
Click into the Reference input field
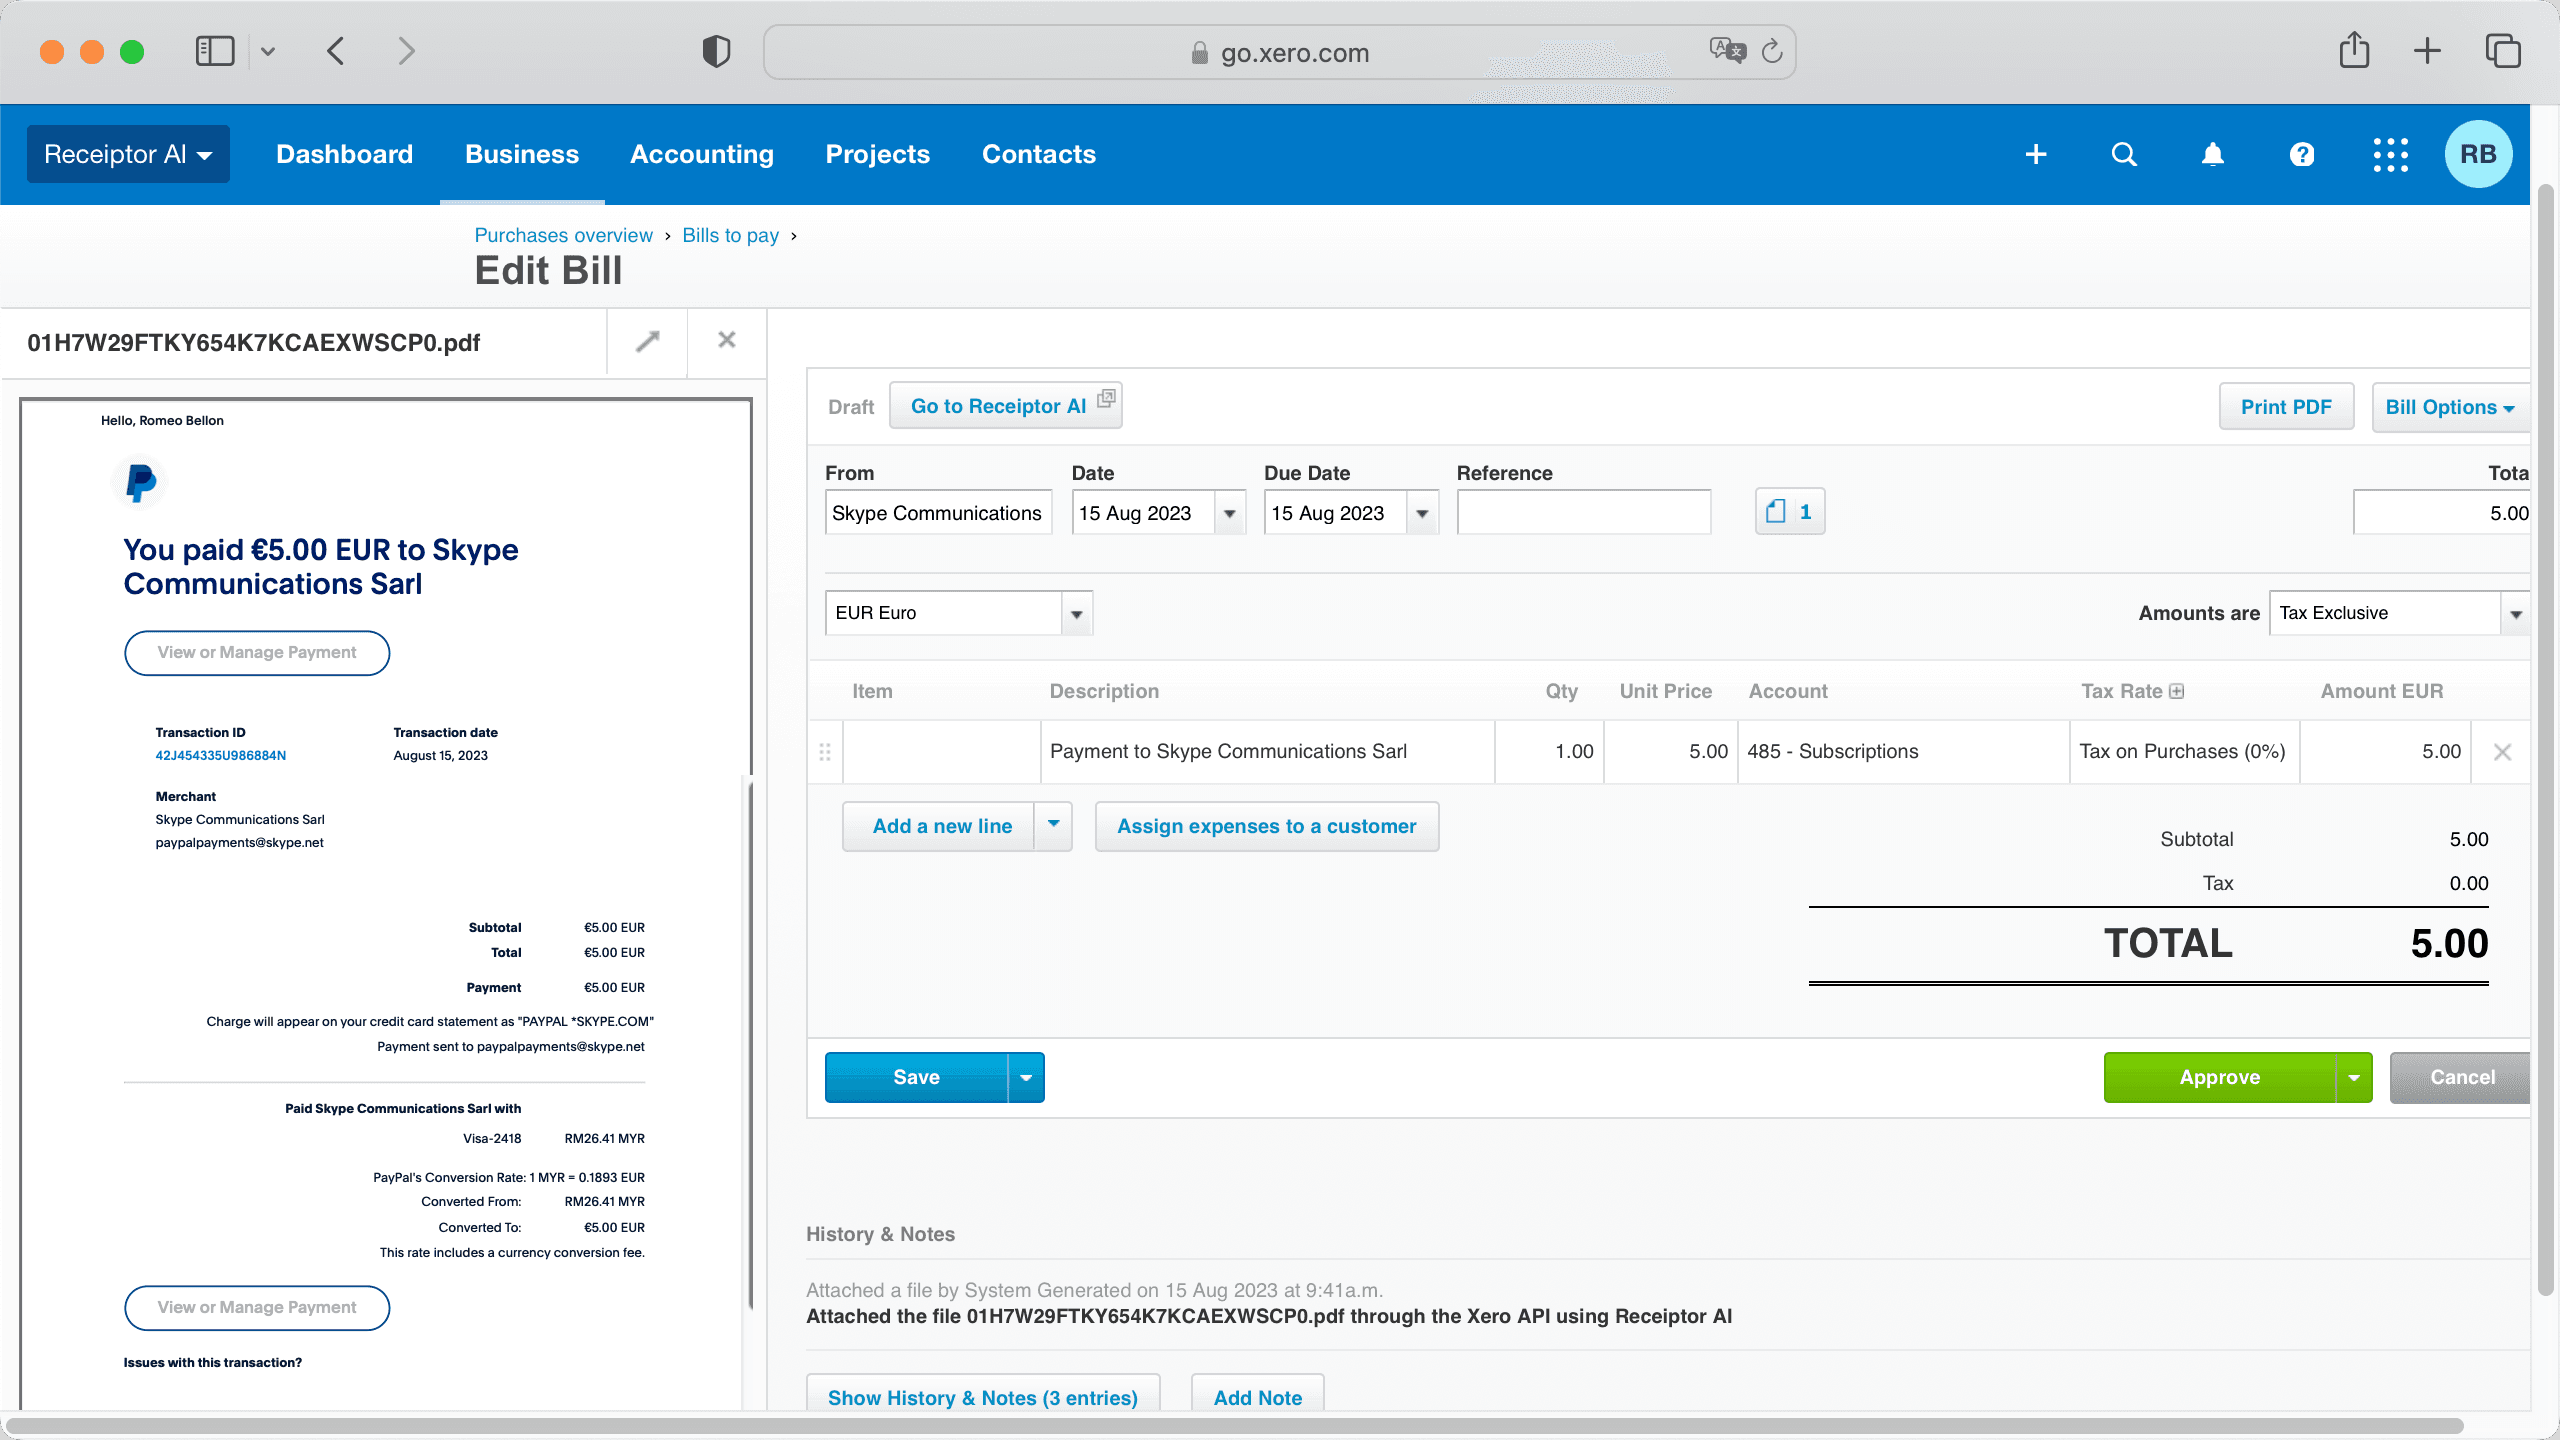click(x=1583, y=513)
